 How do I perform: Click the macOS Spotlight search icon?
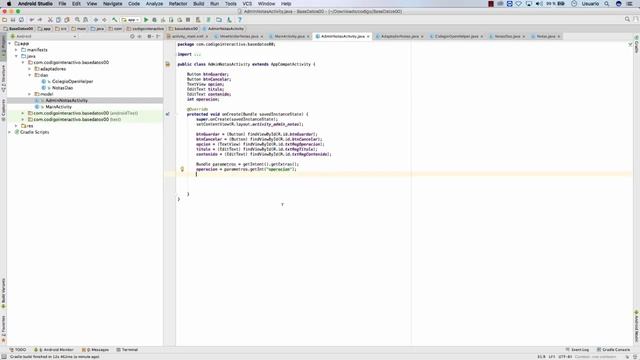(607, 4)
